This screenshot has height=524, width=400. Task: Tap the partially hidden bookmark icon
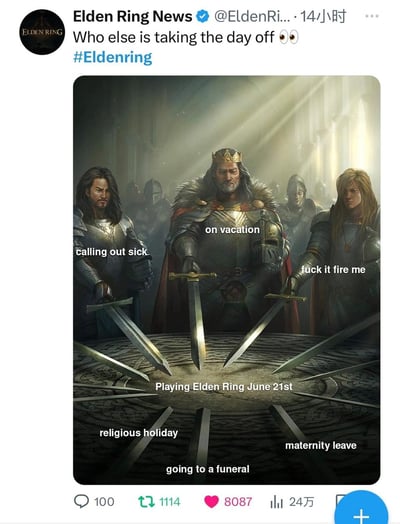pos(339,501)
